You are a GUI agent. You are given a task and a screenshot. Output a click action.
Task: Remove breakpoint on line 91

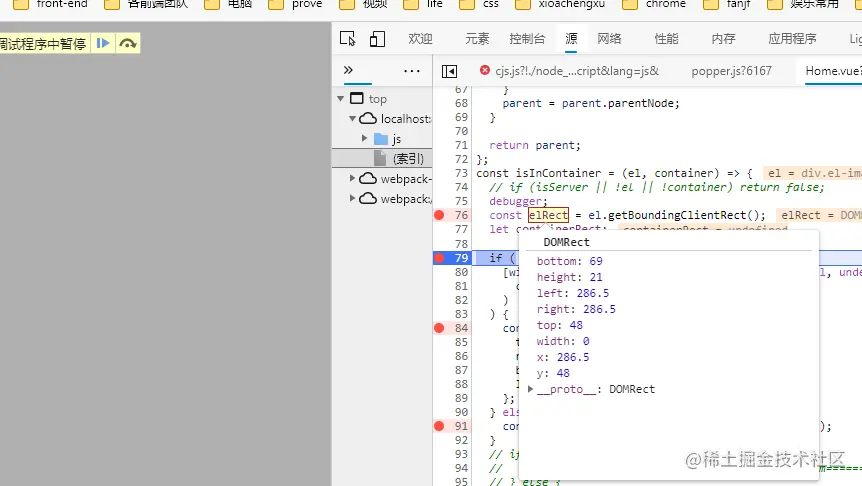(x=439, y=426)
